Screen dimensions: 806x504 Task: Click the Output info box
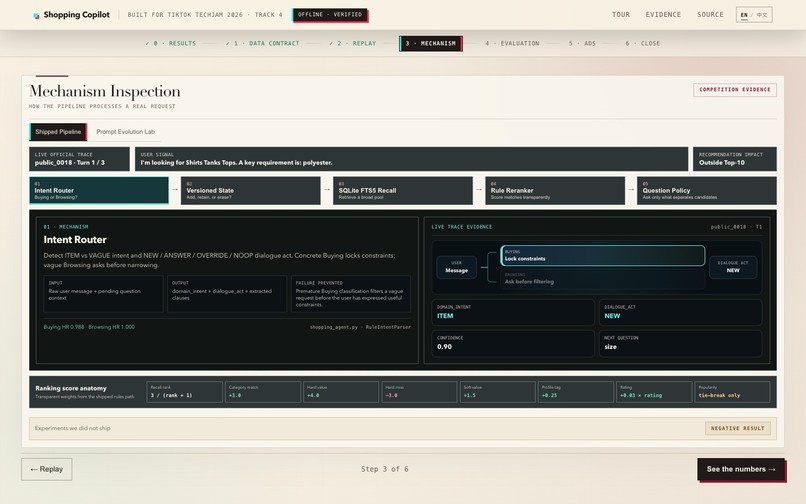(x=227, y=294)
